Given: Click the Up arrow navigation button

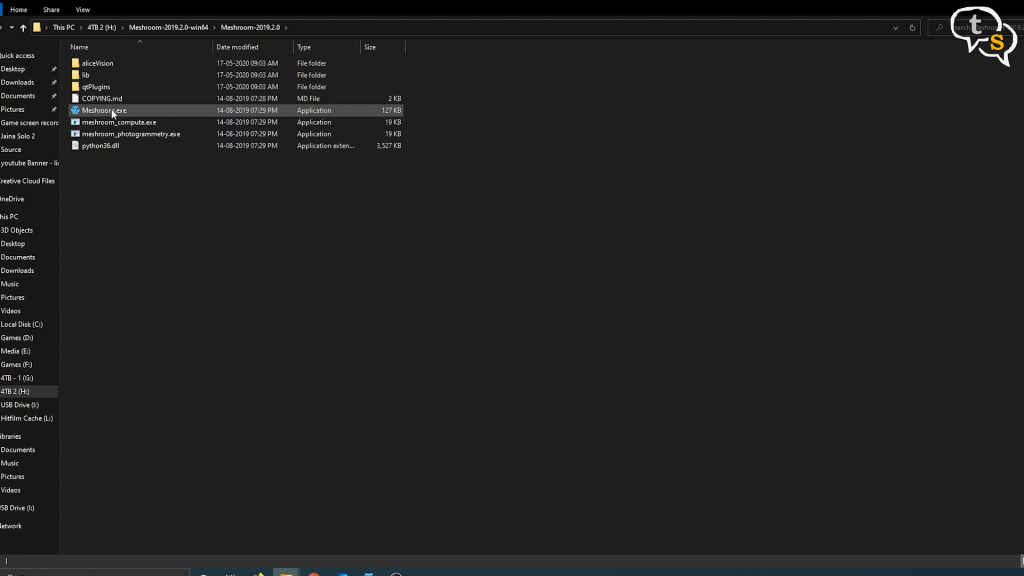Looking at the screenshot, I should pyautogui.click(x=23, y=28).
